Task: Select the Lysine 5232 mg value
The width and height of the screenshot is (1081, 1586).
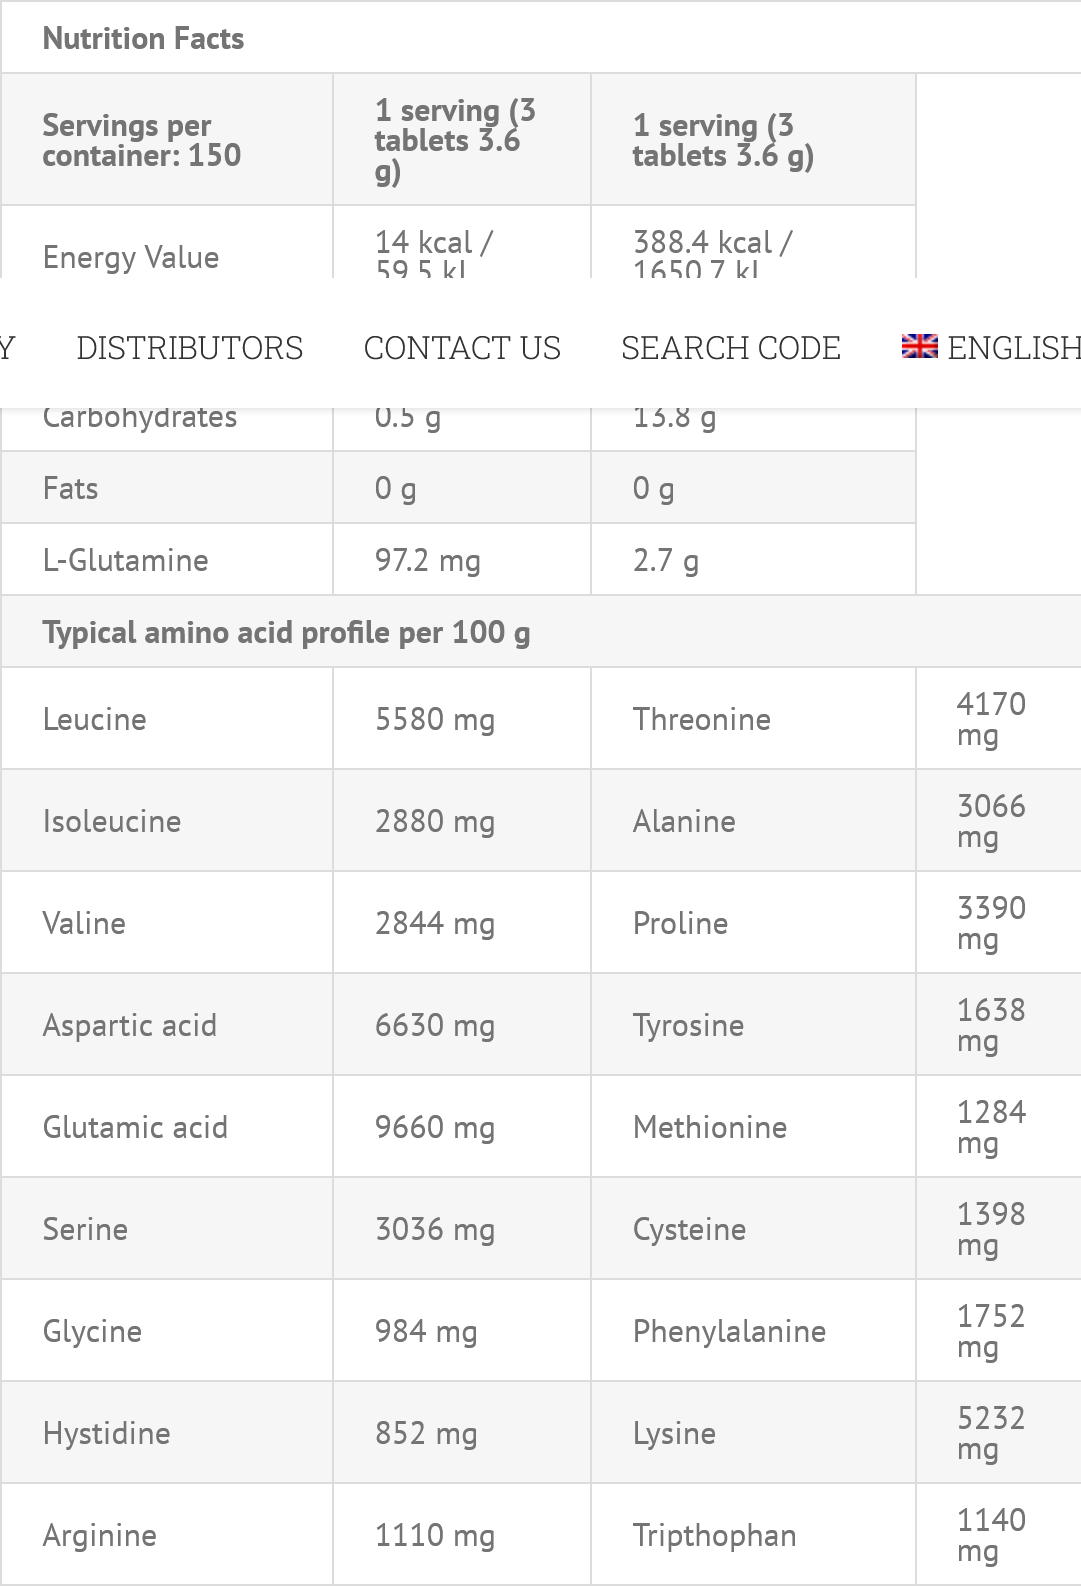Action: [x=991, y=1433]
